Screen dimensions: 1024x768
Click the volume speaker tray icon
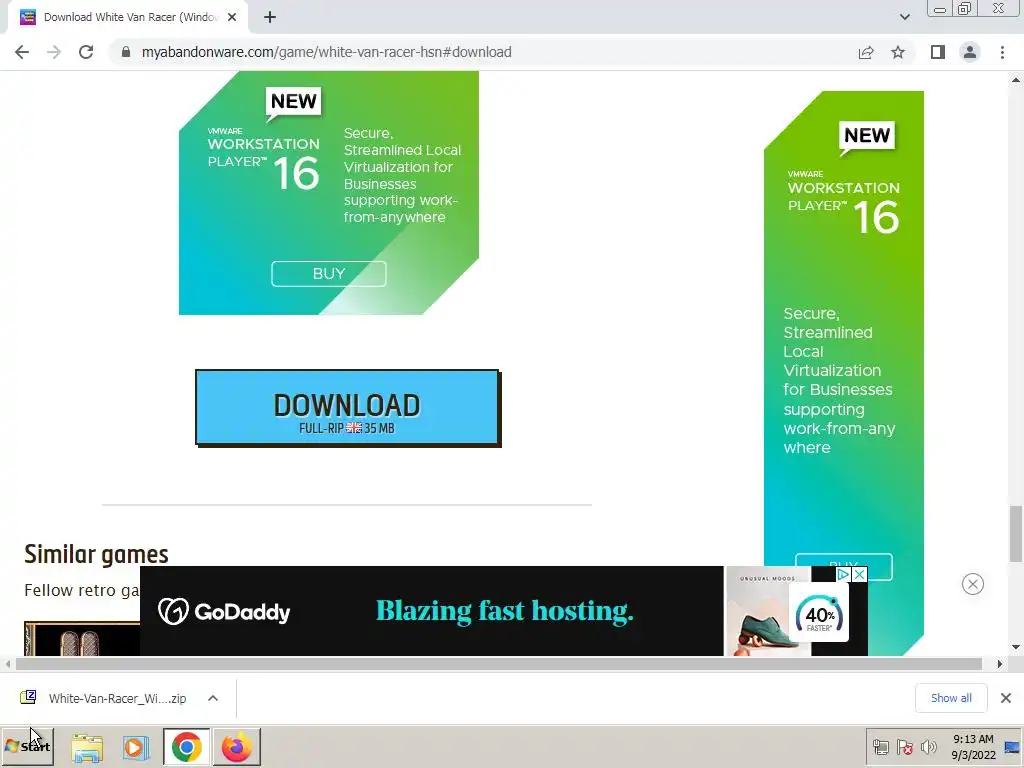(x=928, y=747)
